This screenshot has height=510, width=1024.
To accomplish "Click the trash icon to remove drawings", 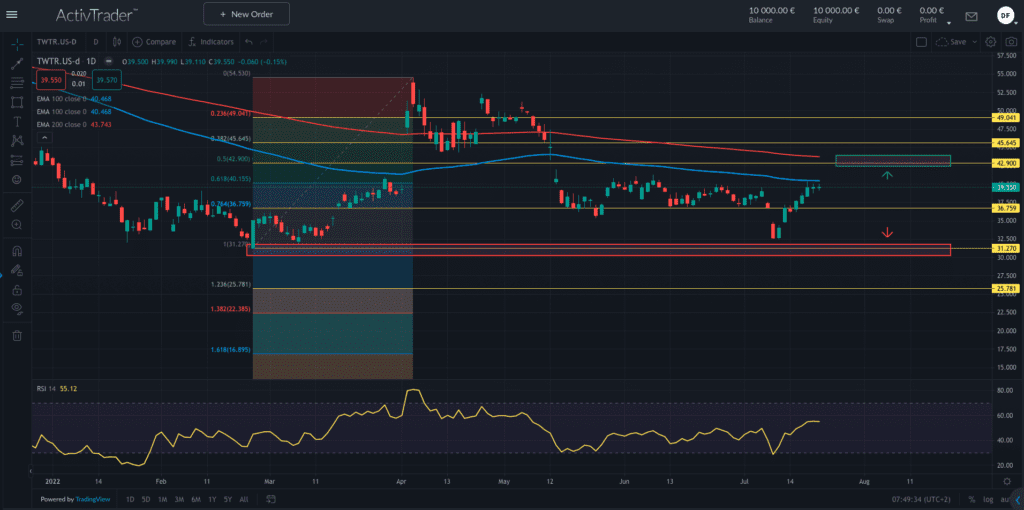I will [x=16, y=336].
